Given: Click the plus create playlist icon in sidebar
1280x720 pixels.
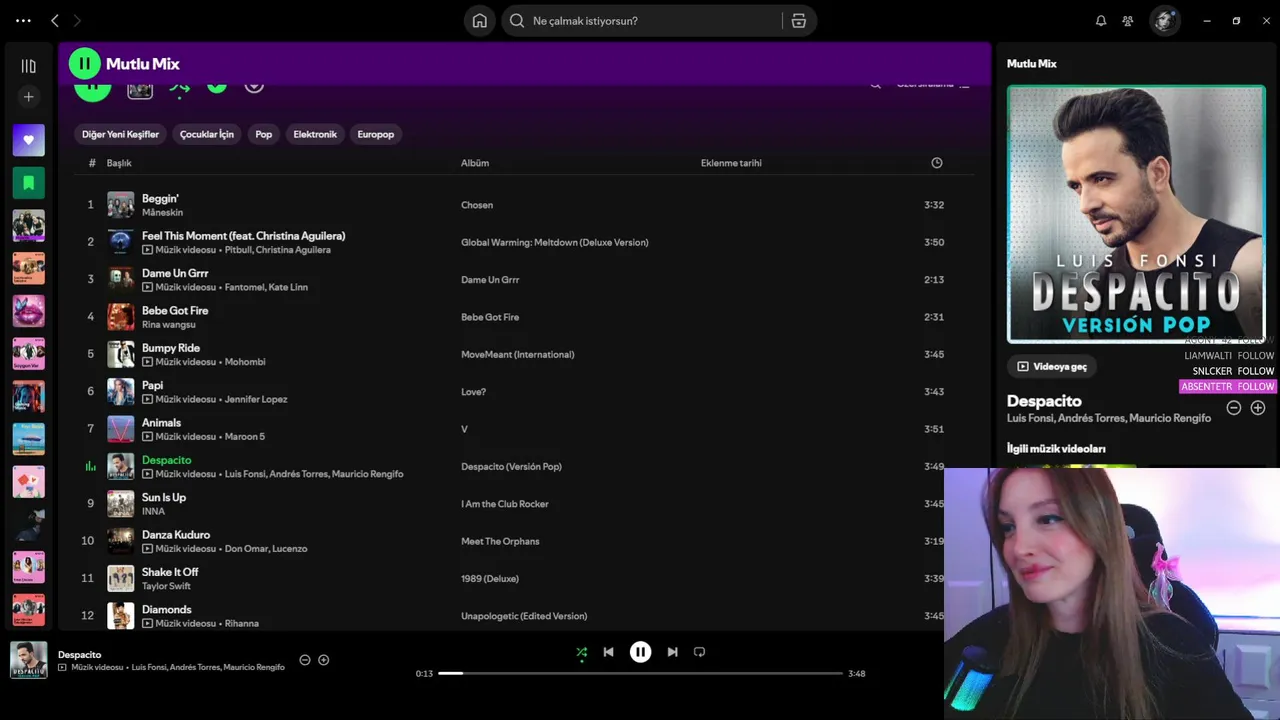Looking at the screenshot, I should click(28, 97).
